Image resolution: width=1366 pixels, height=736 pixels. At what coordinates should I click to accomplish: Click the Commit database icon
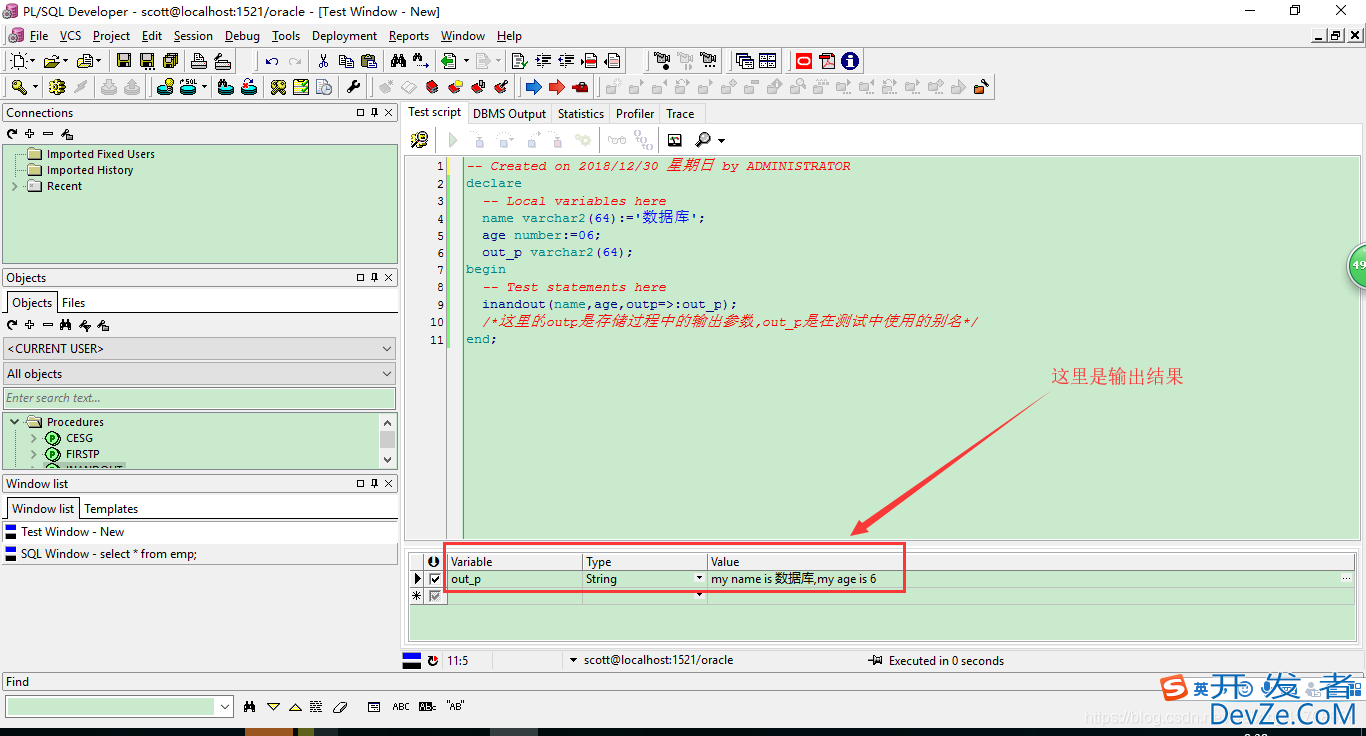108,87
